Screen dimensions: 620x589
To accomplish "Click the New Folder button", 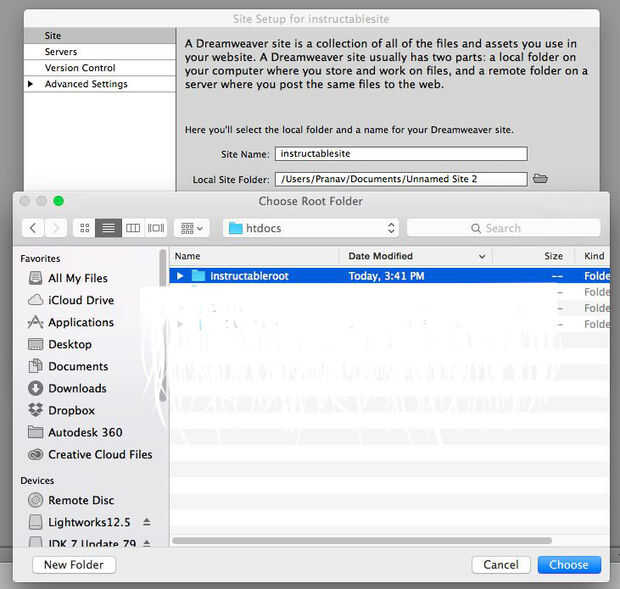I will click(74, 565).
